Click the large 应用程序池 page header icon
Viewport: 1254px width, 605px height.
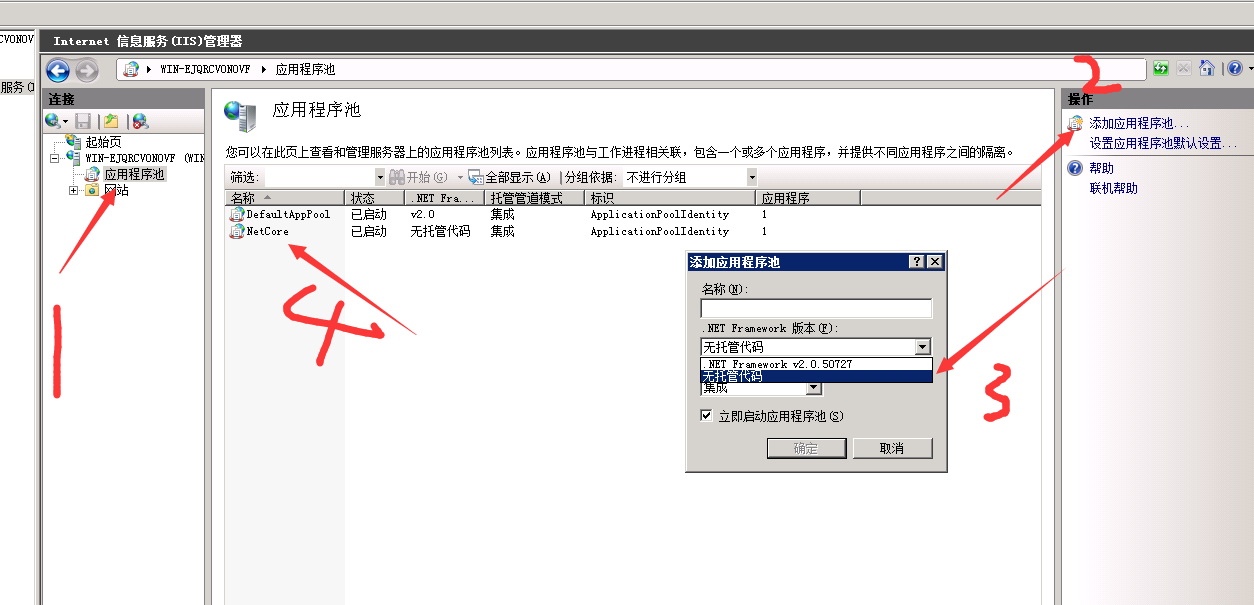click(240, 116)
